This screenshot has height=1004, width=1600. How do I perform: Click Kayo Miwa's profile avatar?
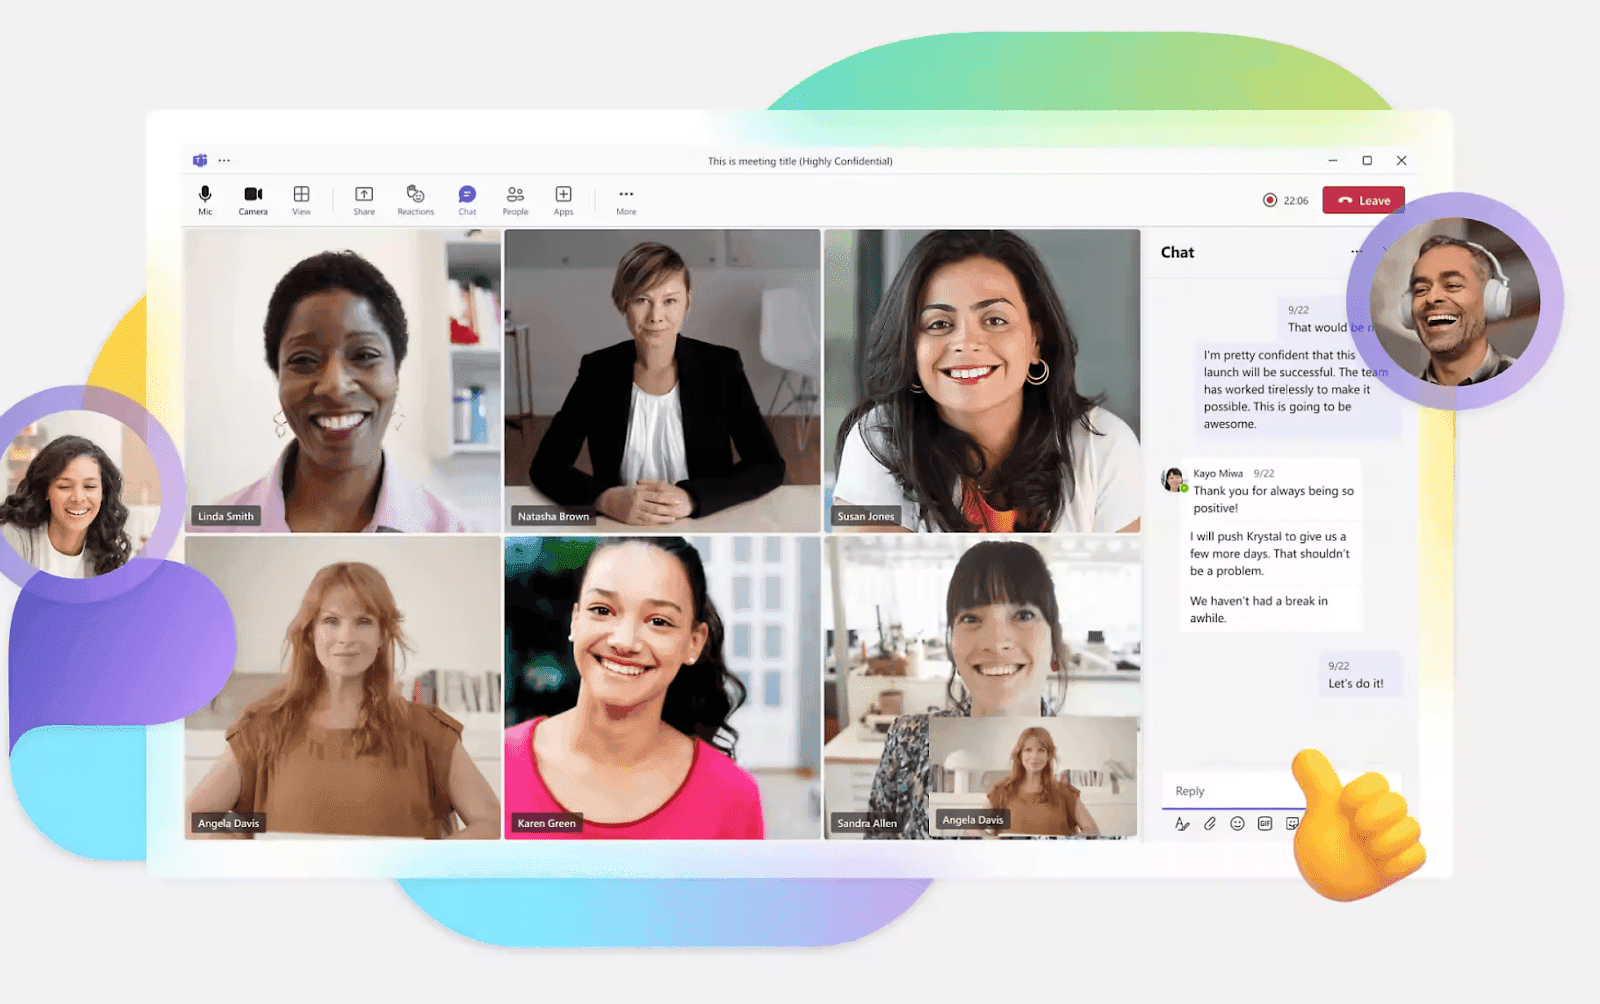click(1172, 478)
